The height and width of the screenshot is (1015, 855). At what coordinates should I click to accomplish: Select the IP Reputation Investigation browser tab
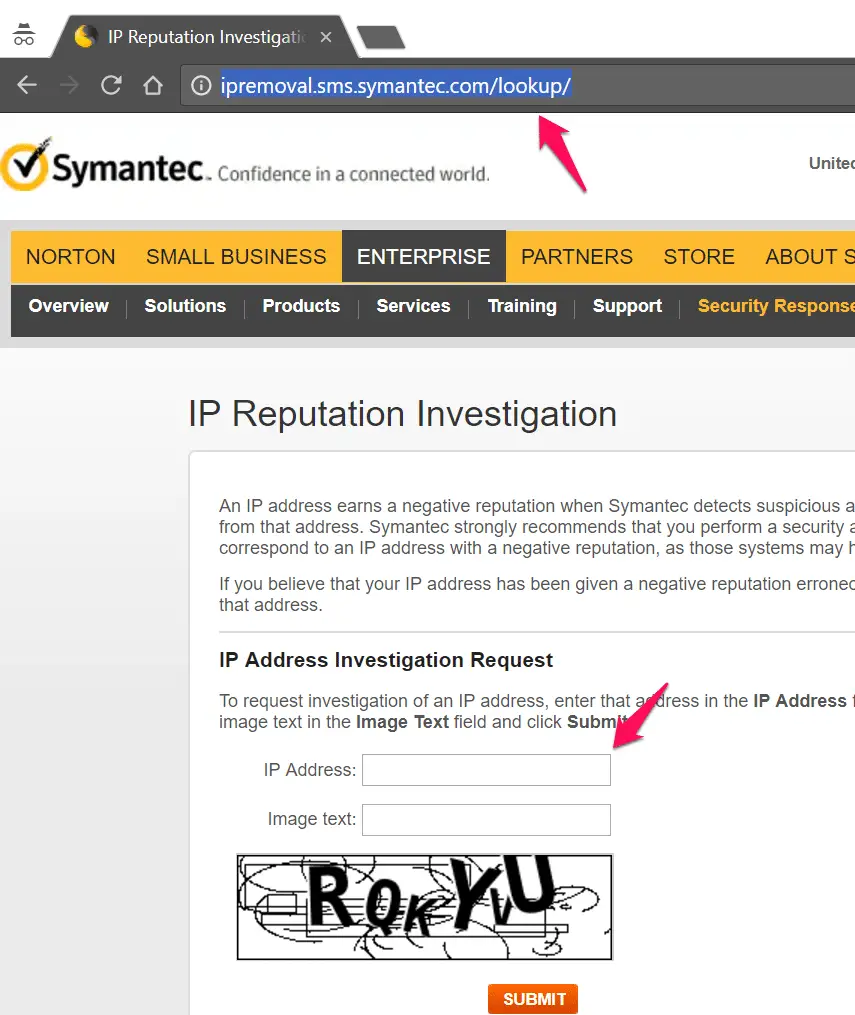click(205, 37)
